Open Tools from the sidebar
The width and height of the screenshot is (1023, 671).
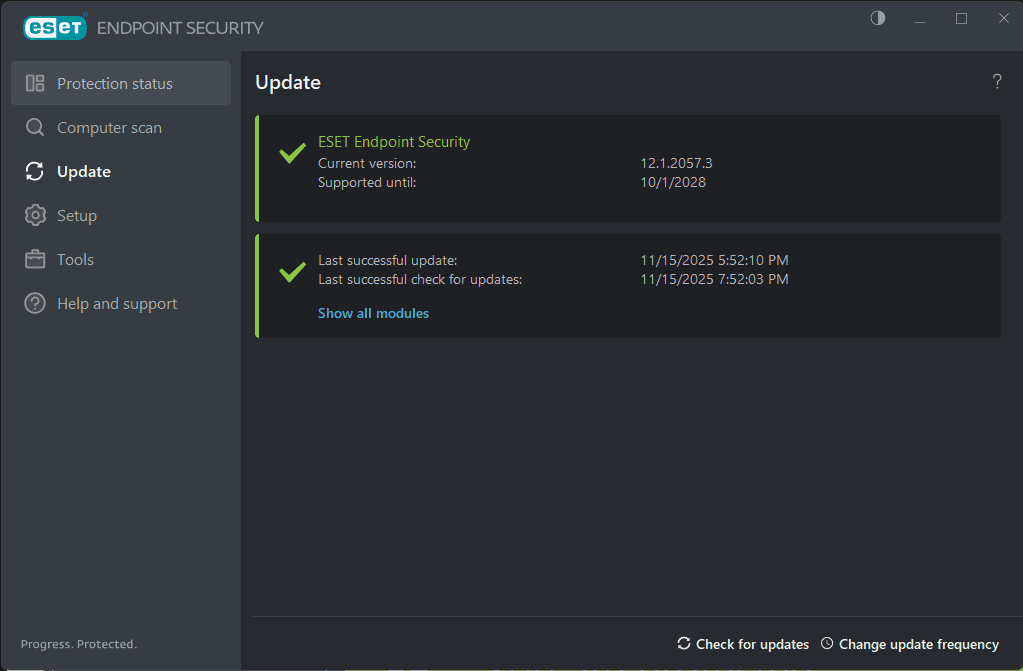[x=121, y=259]
